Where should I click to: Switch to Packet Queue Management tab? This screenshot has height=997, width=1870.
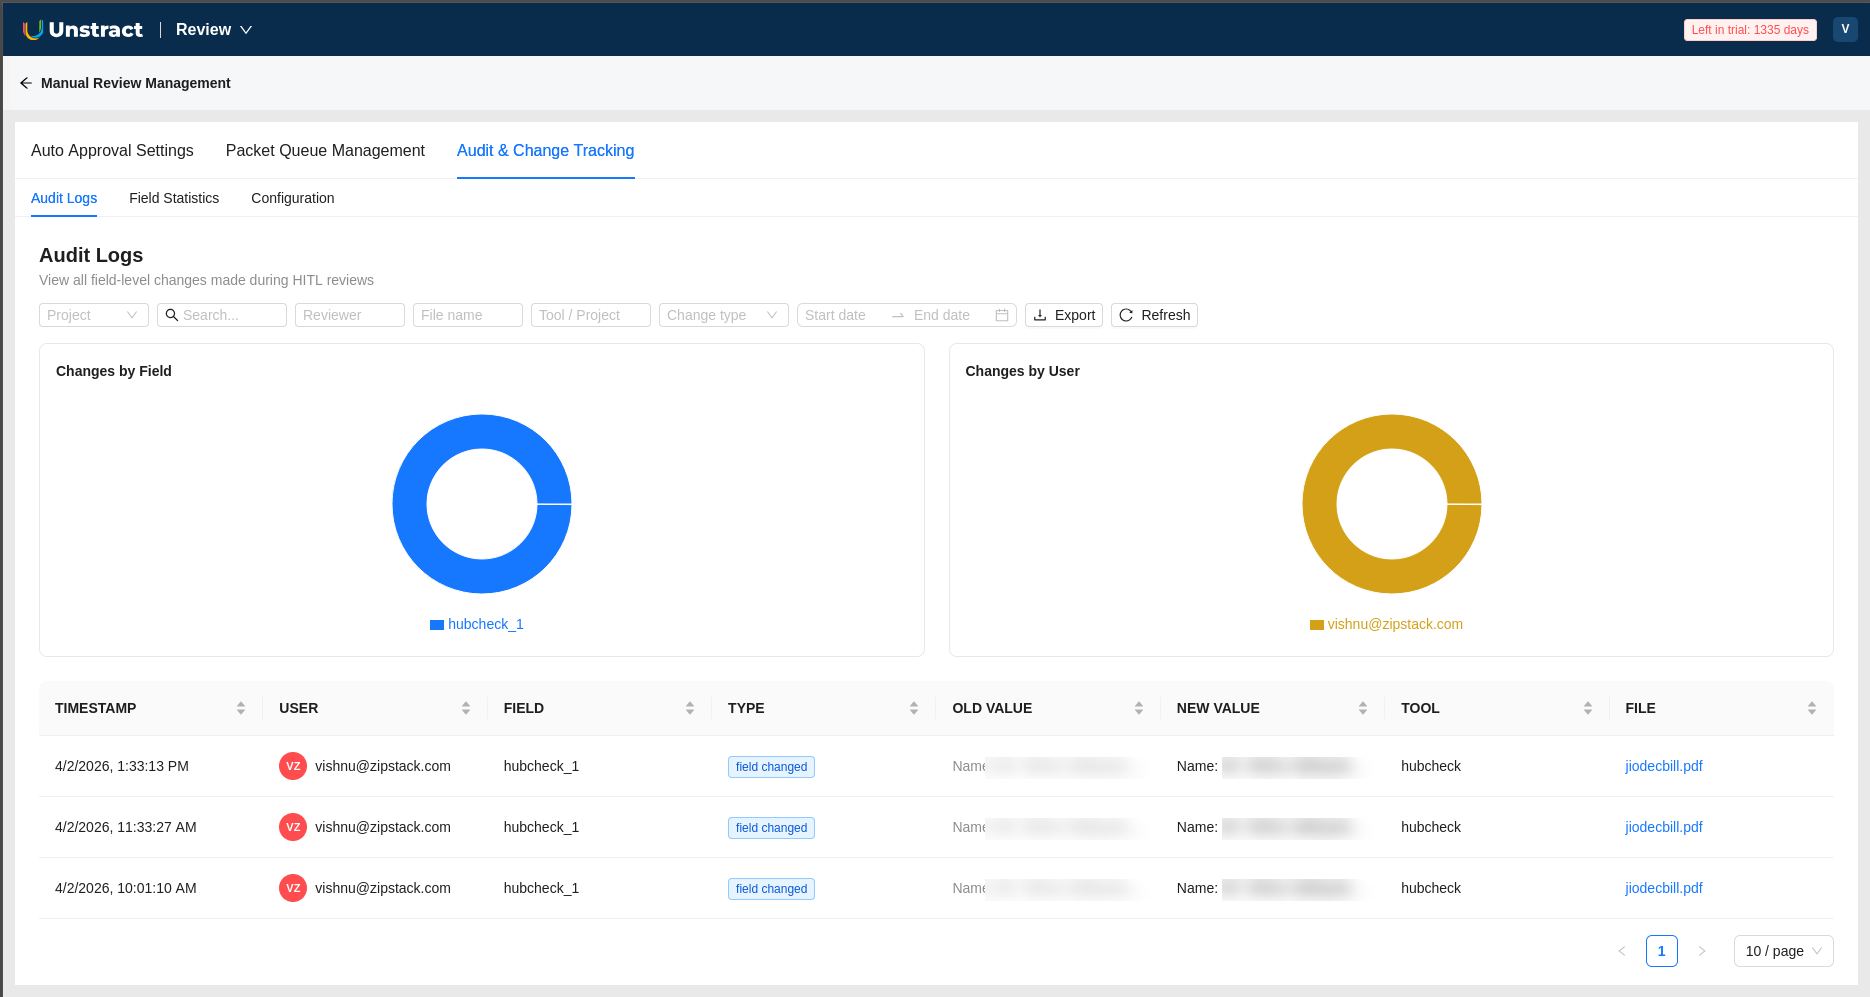coord(325,150)
